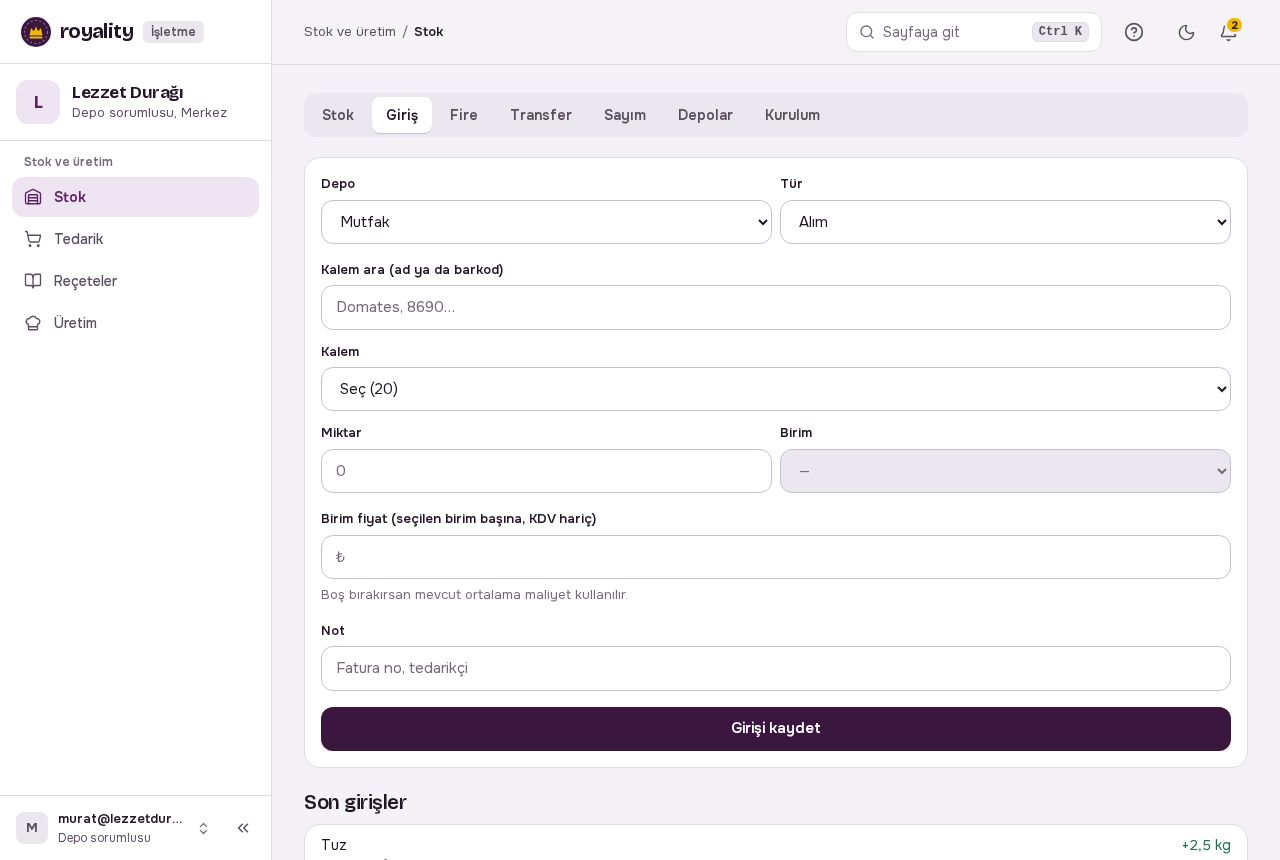
Task: Switch to the Transfer tab
Action: pyautogui.click(x=541, y=115)
